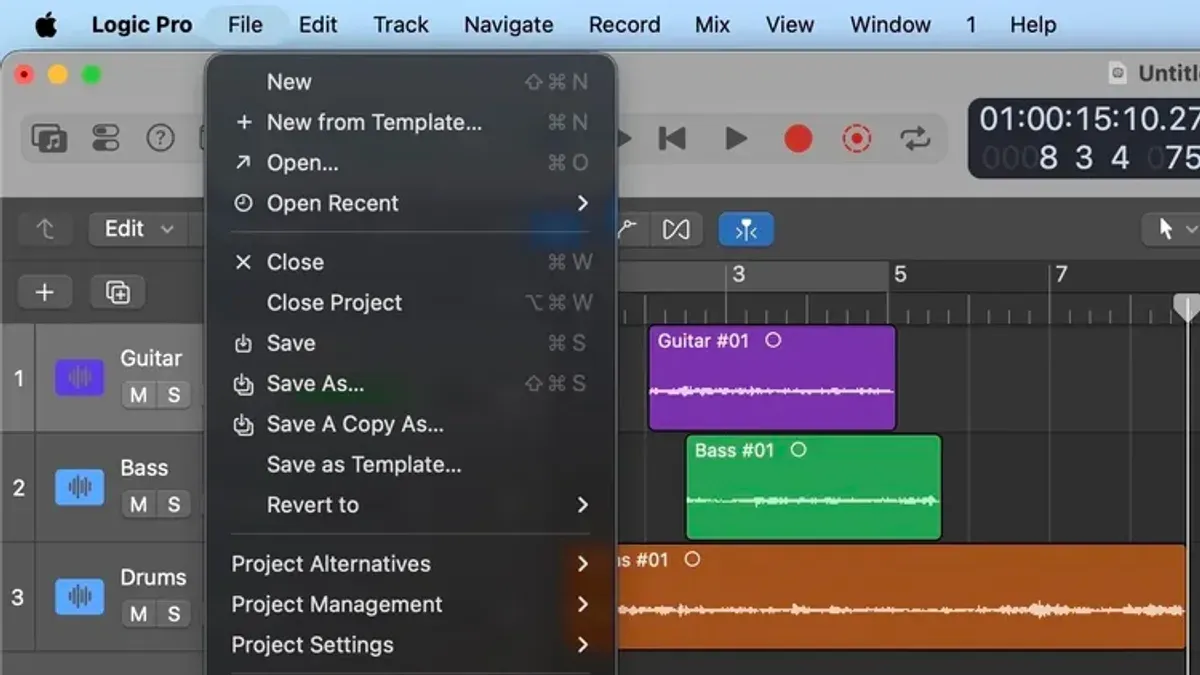Toggle Cycle mode loop button
The image size is (1200, 675).
coord(915,138)
